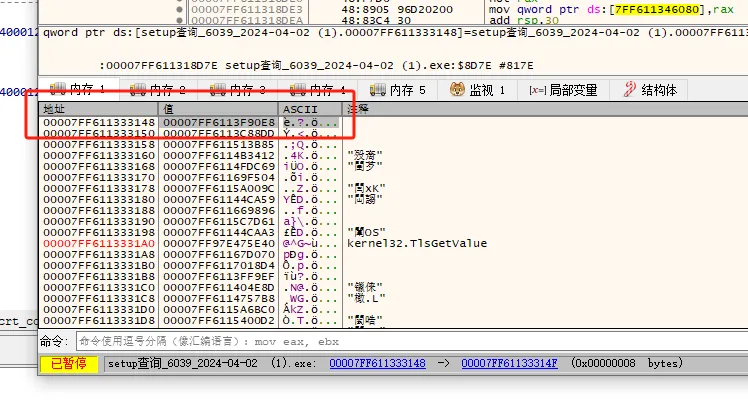Click the 地址 column header
Image resolution: width=748 pixels, height=416 pixels.
point(99,109)
